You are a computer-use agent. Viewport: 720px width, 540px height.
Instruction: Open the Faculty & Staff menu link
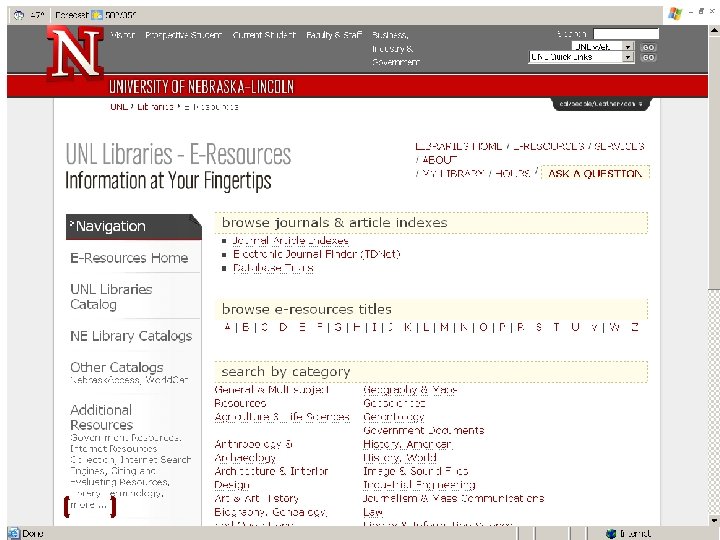click(x=334, y=35)
